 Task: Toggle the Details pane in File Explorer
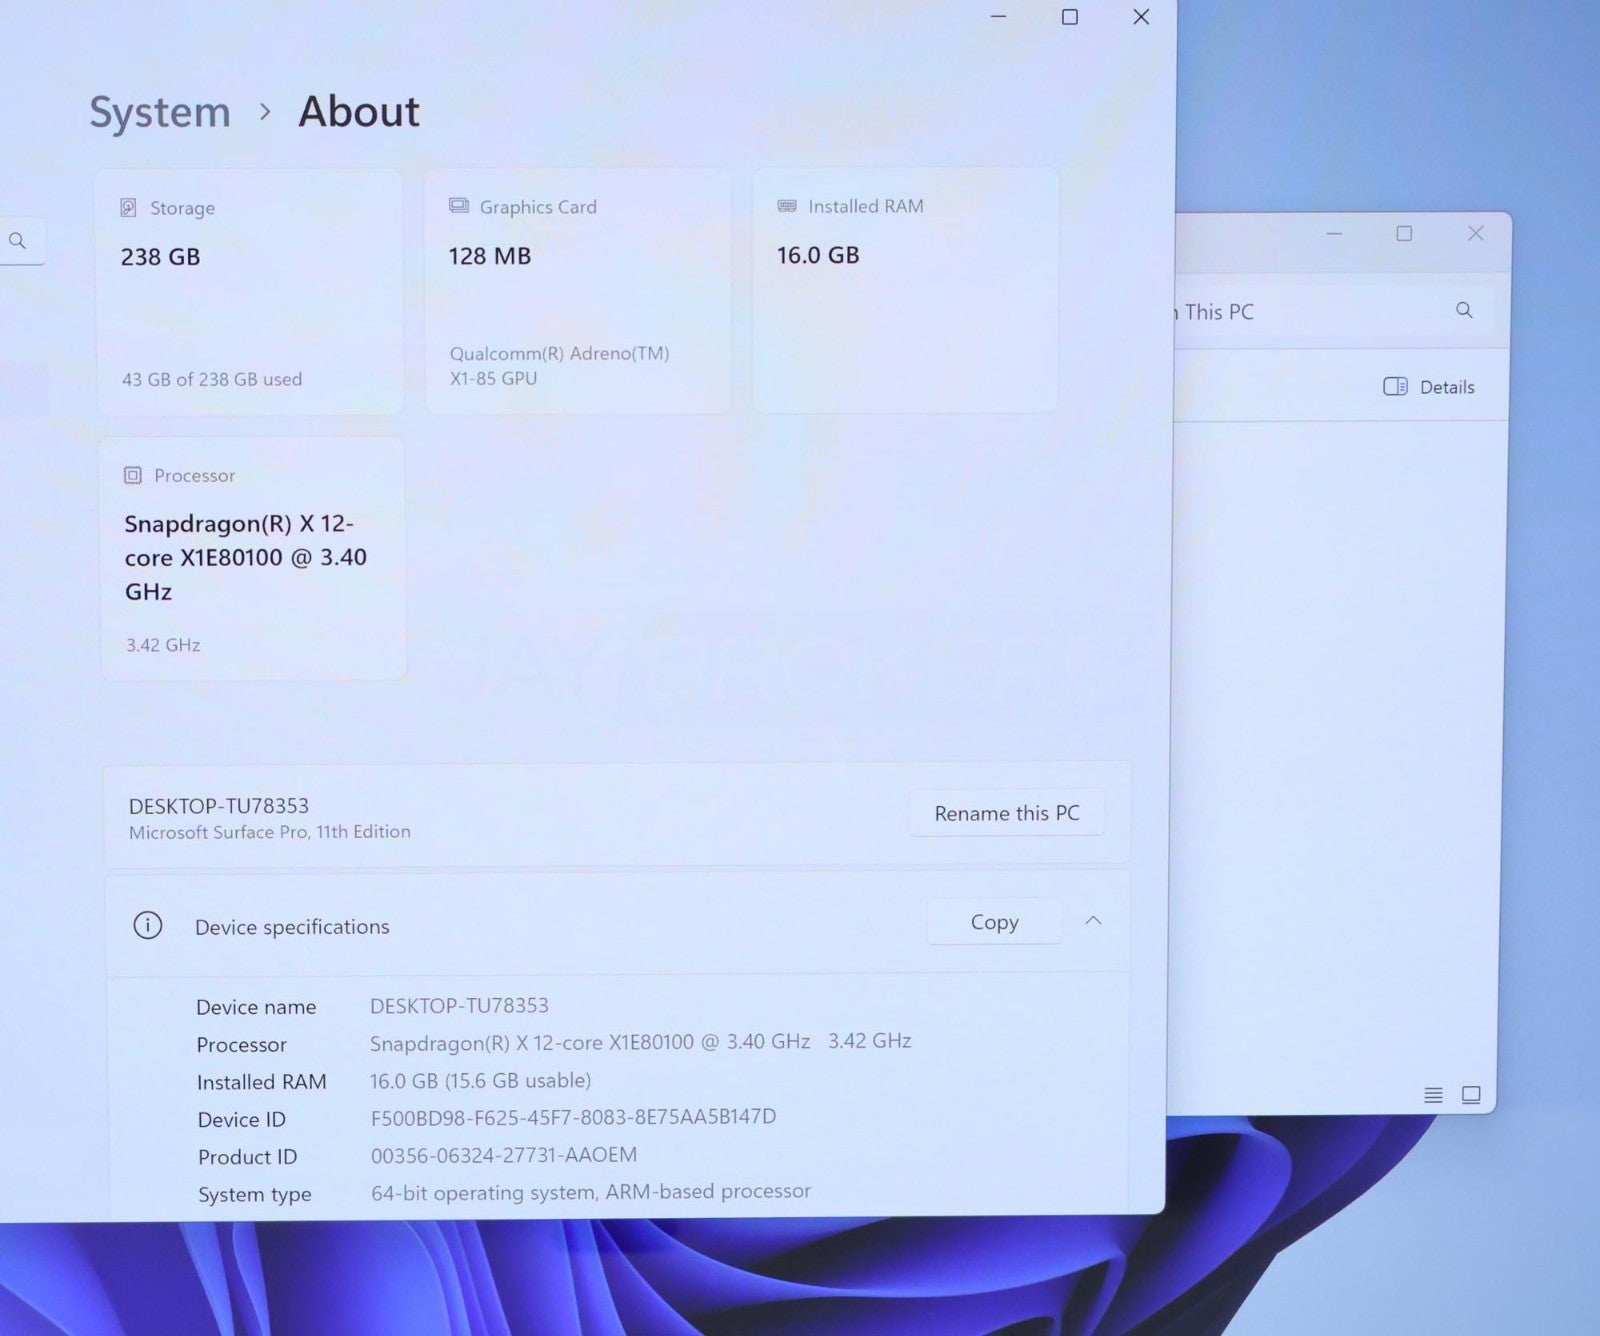coord(1429,387)
